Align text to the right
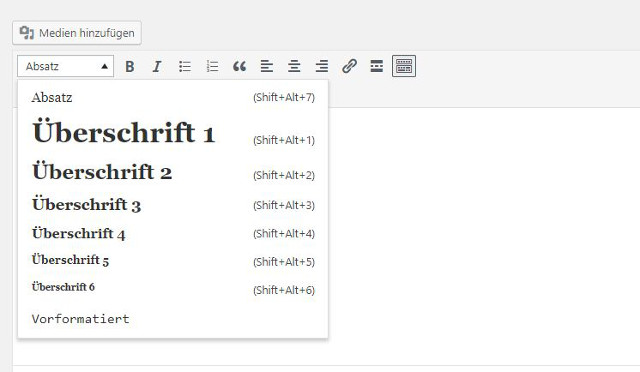Image resolution: width=640 pixels, height=372 pixels. point(322,66)
